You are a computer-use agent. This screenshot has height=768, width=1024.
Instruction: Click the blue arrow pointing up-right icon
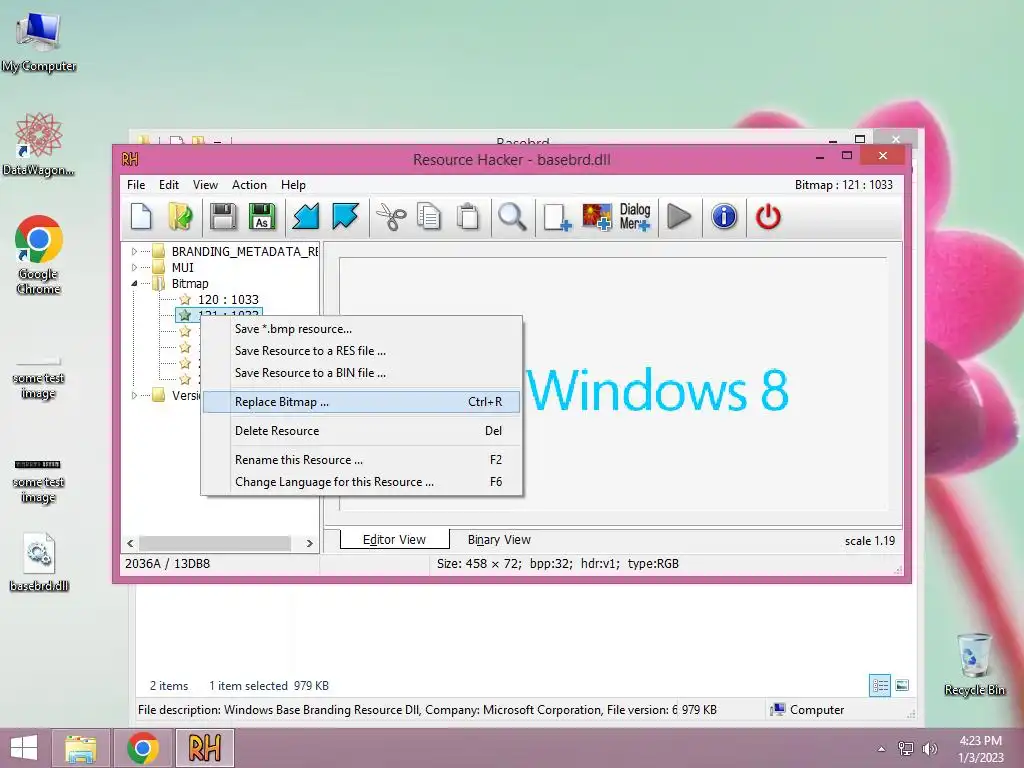tap(345, 217)
